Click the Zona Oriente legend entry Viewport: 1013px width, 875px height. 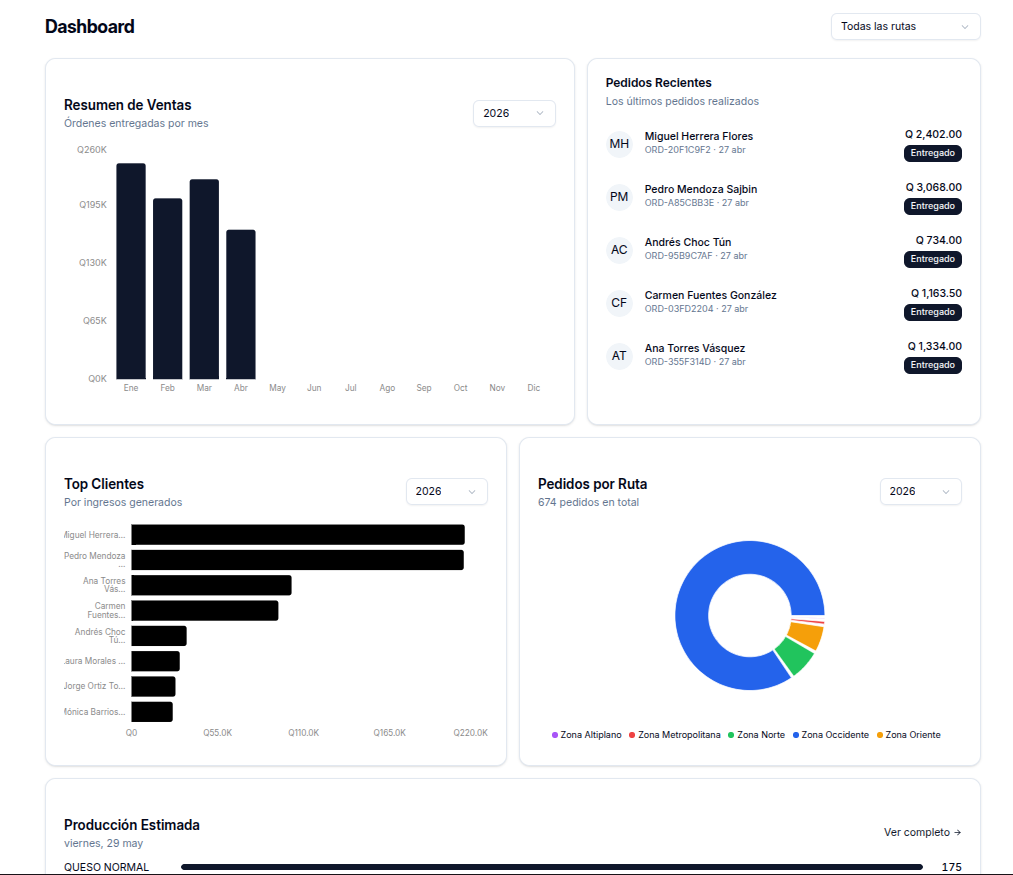pos(908,735)
